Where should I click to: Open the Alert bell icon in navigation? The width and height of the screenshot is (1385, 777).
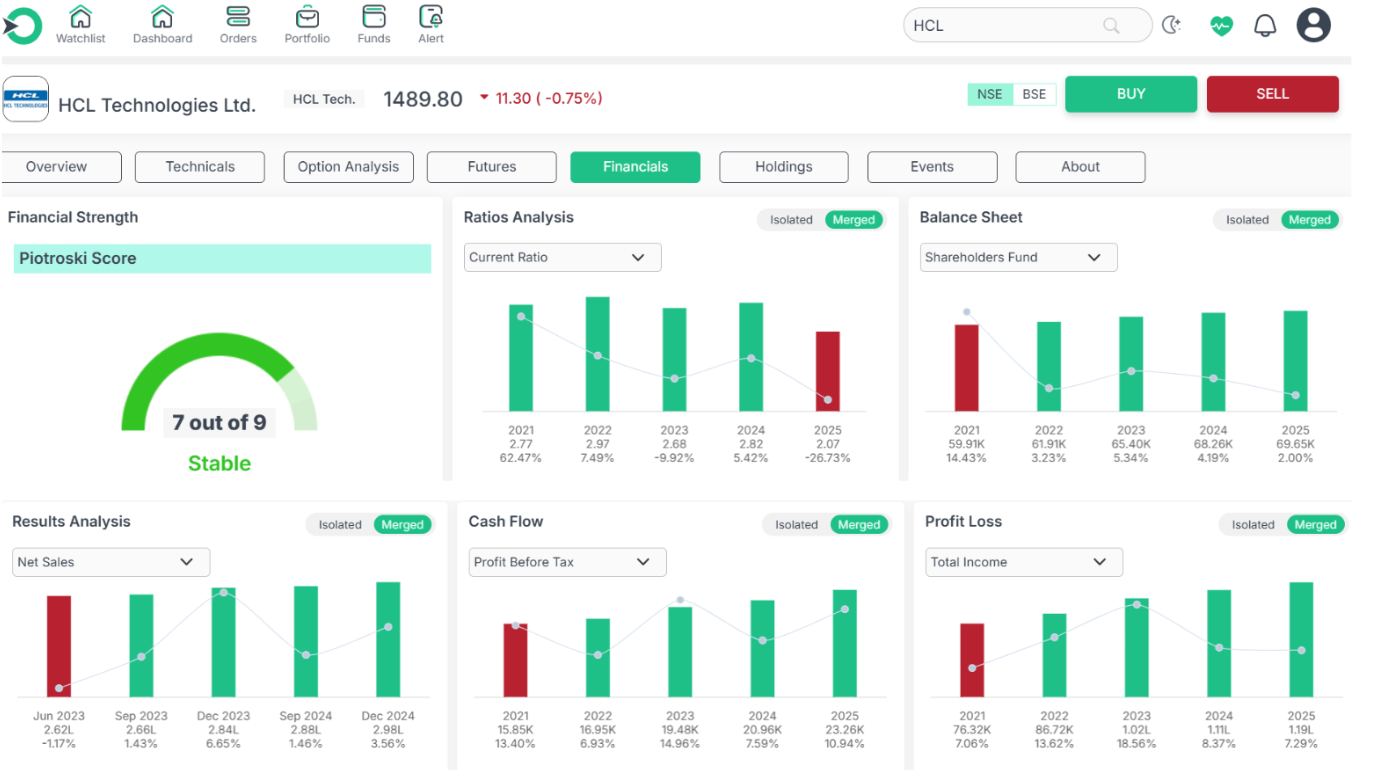(x=431, y=17)
